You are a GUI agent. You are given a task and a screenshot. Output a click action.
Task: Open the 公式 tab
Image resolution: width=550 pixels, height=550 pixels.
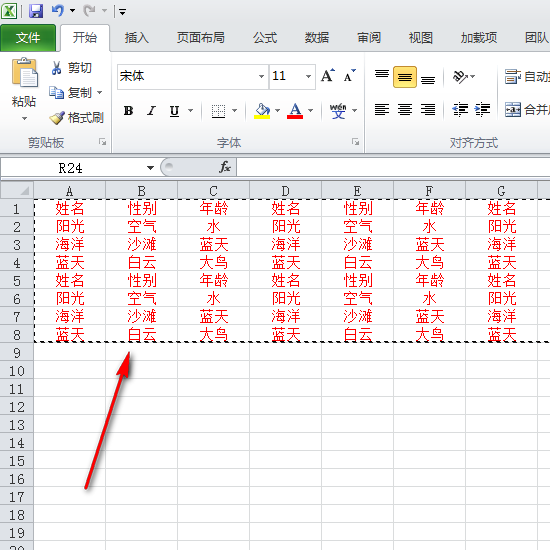[x=265, y=38]
